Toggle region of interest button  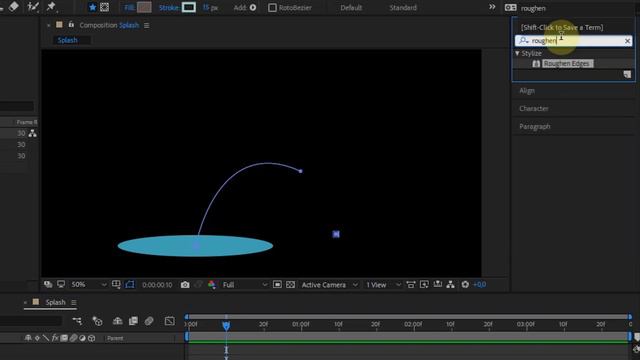(277, 284)
